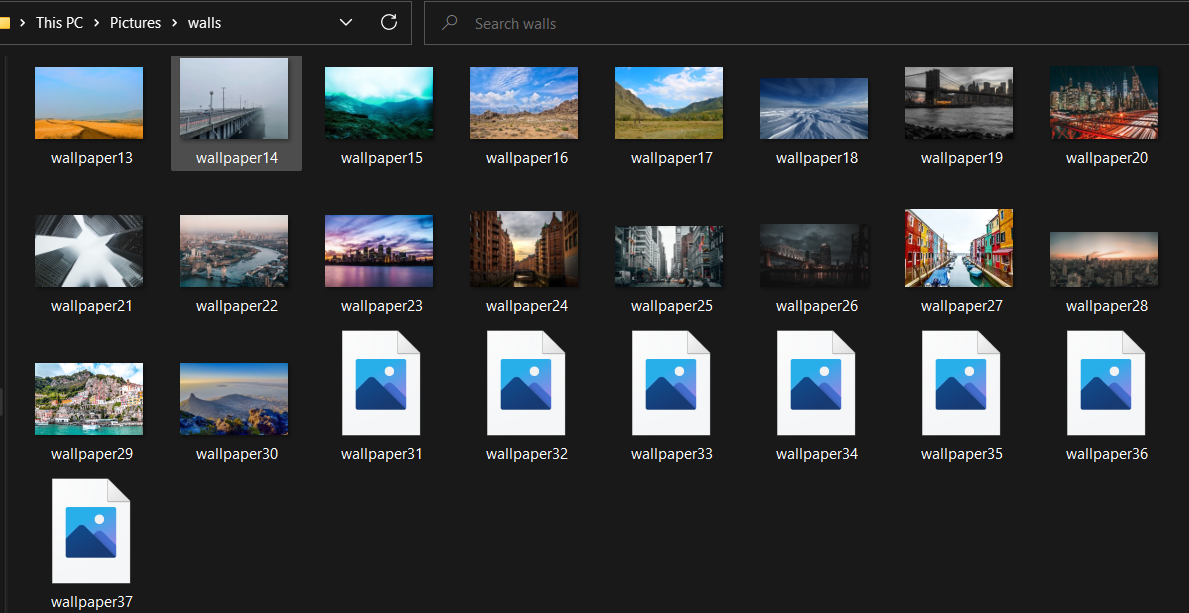Image resolution: width=1189 pixels, height=613 pixels.
Task: Select the wallpaper33 image placeholder icon
Action: point(671,383)
